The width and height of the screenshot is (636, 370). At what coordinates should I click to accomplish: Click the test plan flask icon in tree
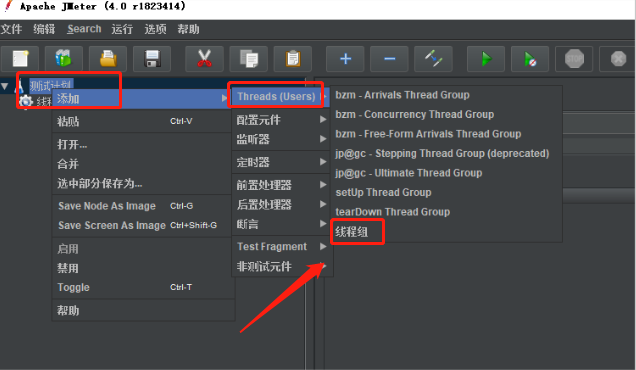[19, 86]
